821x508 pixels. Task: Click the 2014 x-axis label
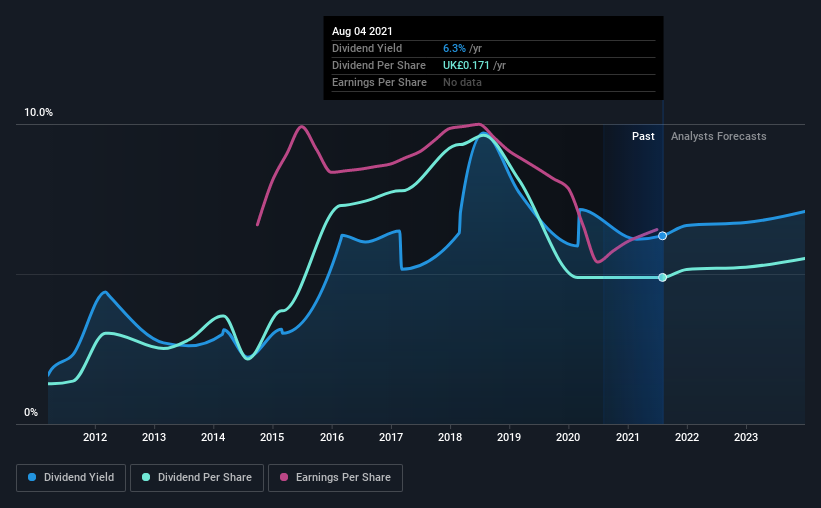(213, 437)
